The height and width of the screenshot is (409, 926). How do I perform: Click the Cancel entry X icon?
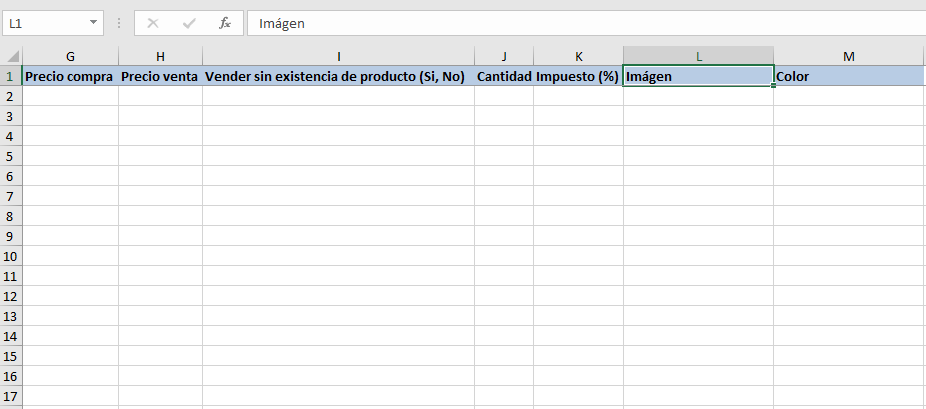tap(153, 23)
